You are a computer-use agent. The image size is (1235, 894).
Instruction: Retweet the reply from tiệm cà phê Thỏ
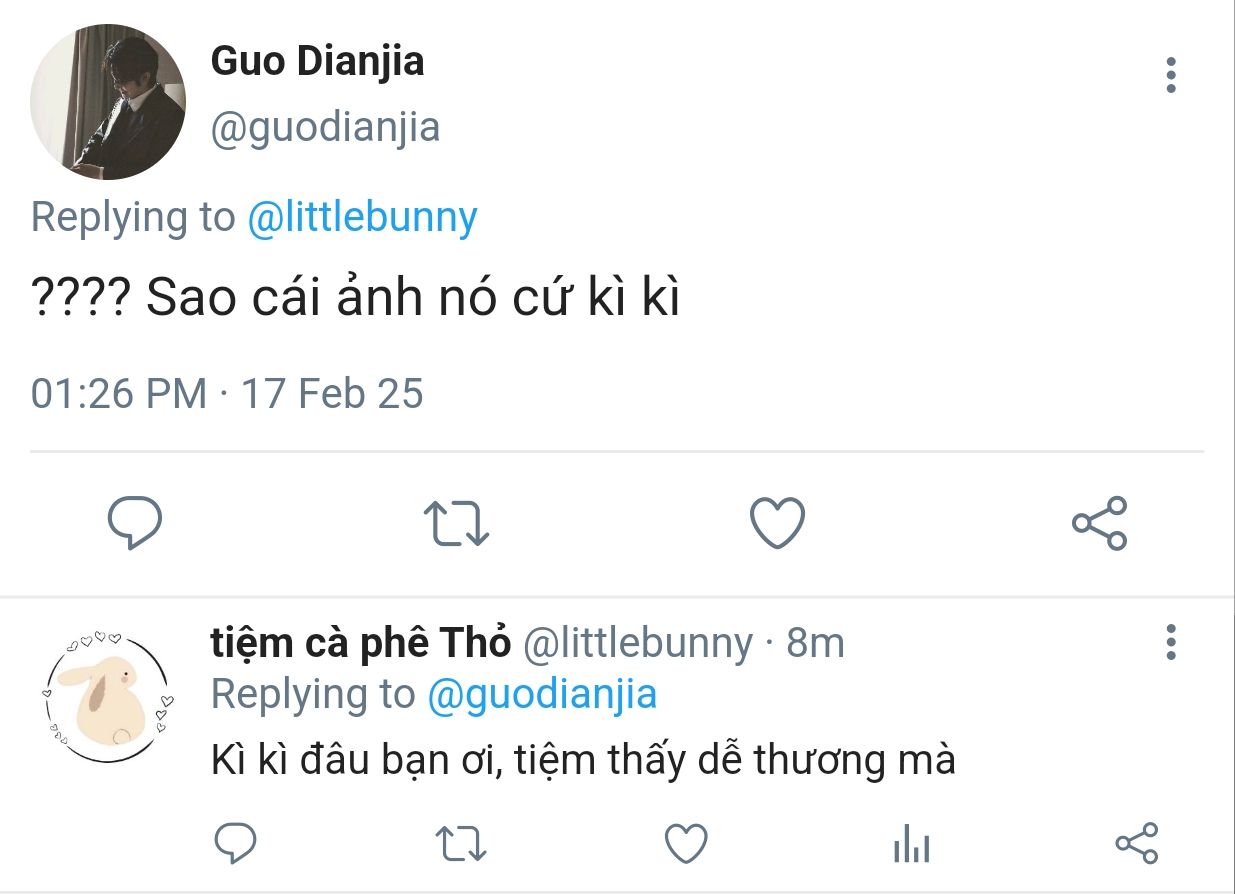pyautogui.click(x=463, y=844)
